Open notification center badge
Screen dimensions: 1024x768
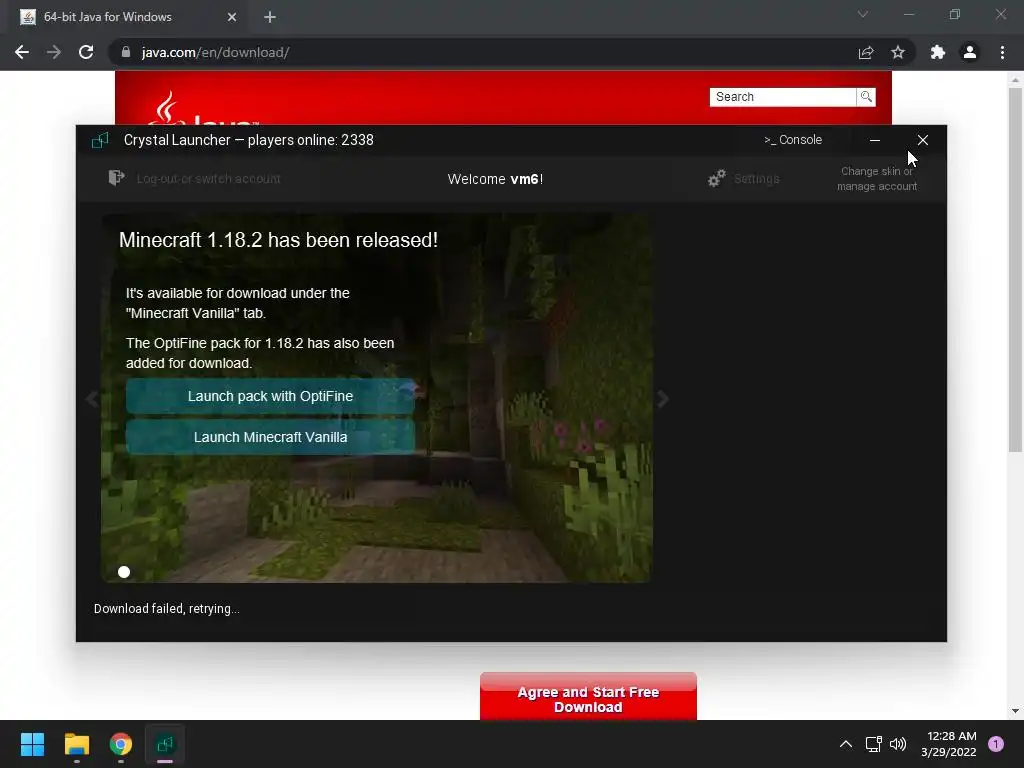(996, 744)
